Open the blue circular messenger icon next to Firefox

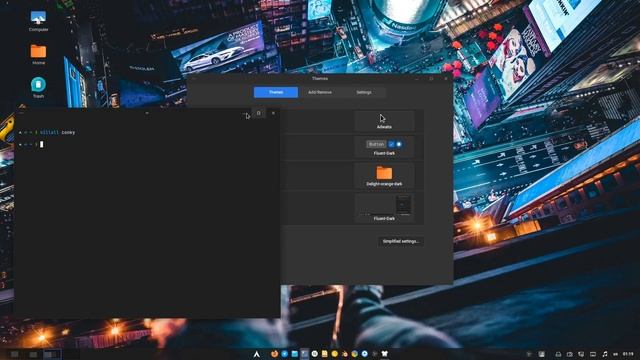284,354
